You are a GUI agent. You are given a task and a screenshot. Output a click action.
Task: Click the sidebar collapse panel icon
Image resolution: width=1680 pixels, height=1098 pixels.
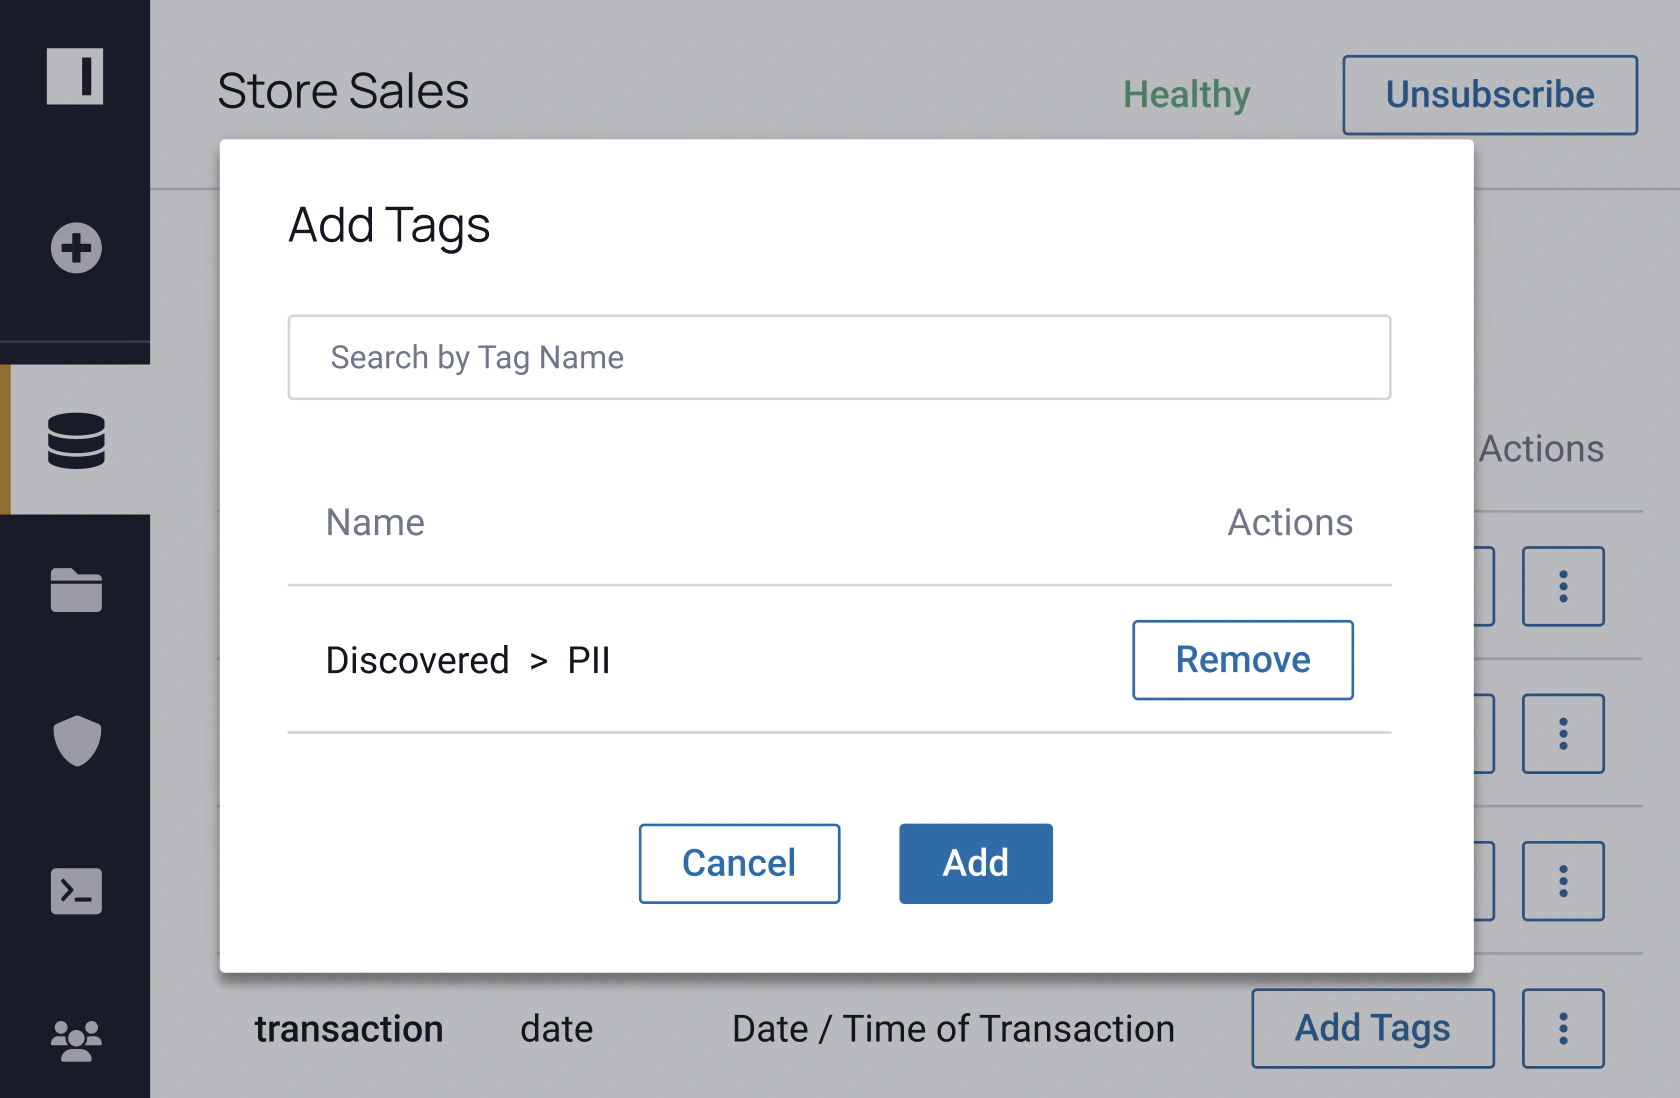coord(75,76)
